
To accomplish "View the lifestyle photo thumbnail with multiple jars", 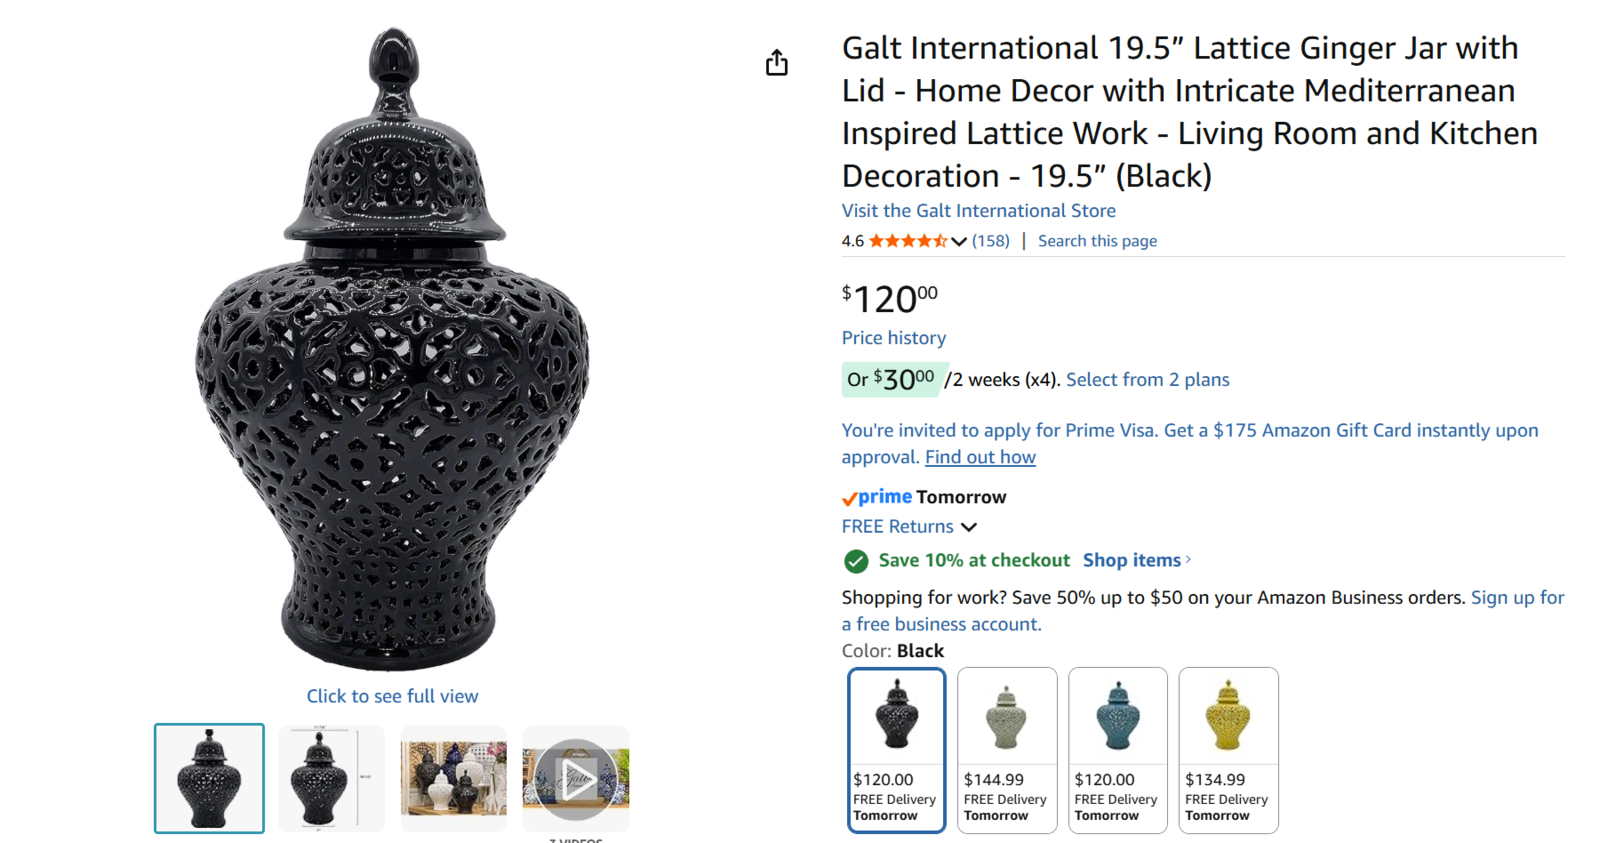I will [x=454, y=779].
